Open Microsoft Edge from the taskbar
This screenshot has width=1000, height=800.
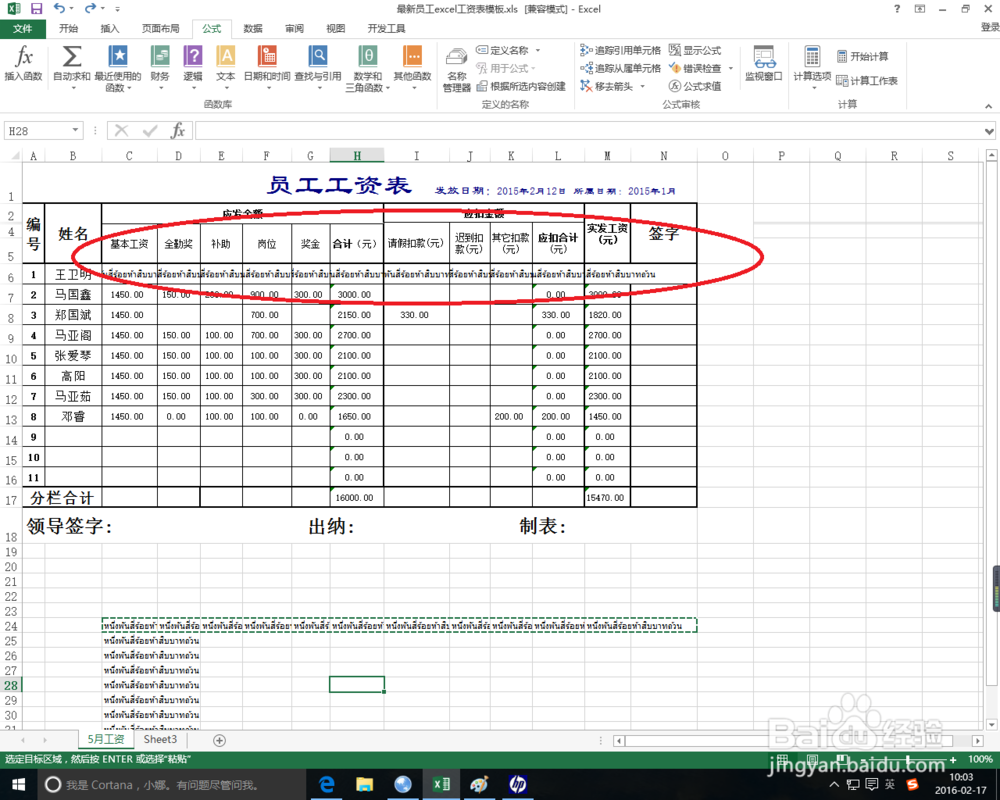[x=327, y=784]
